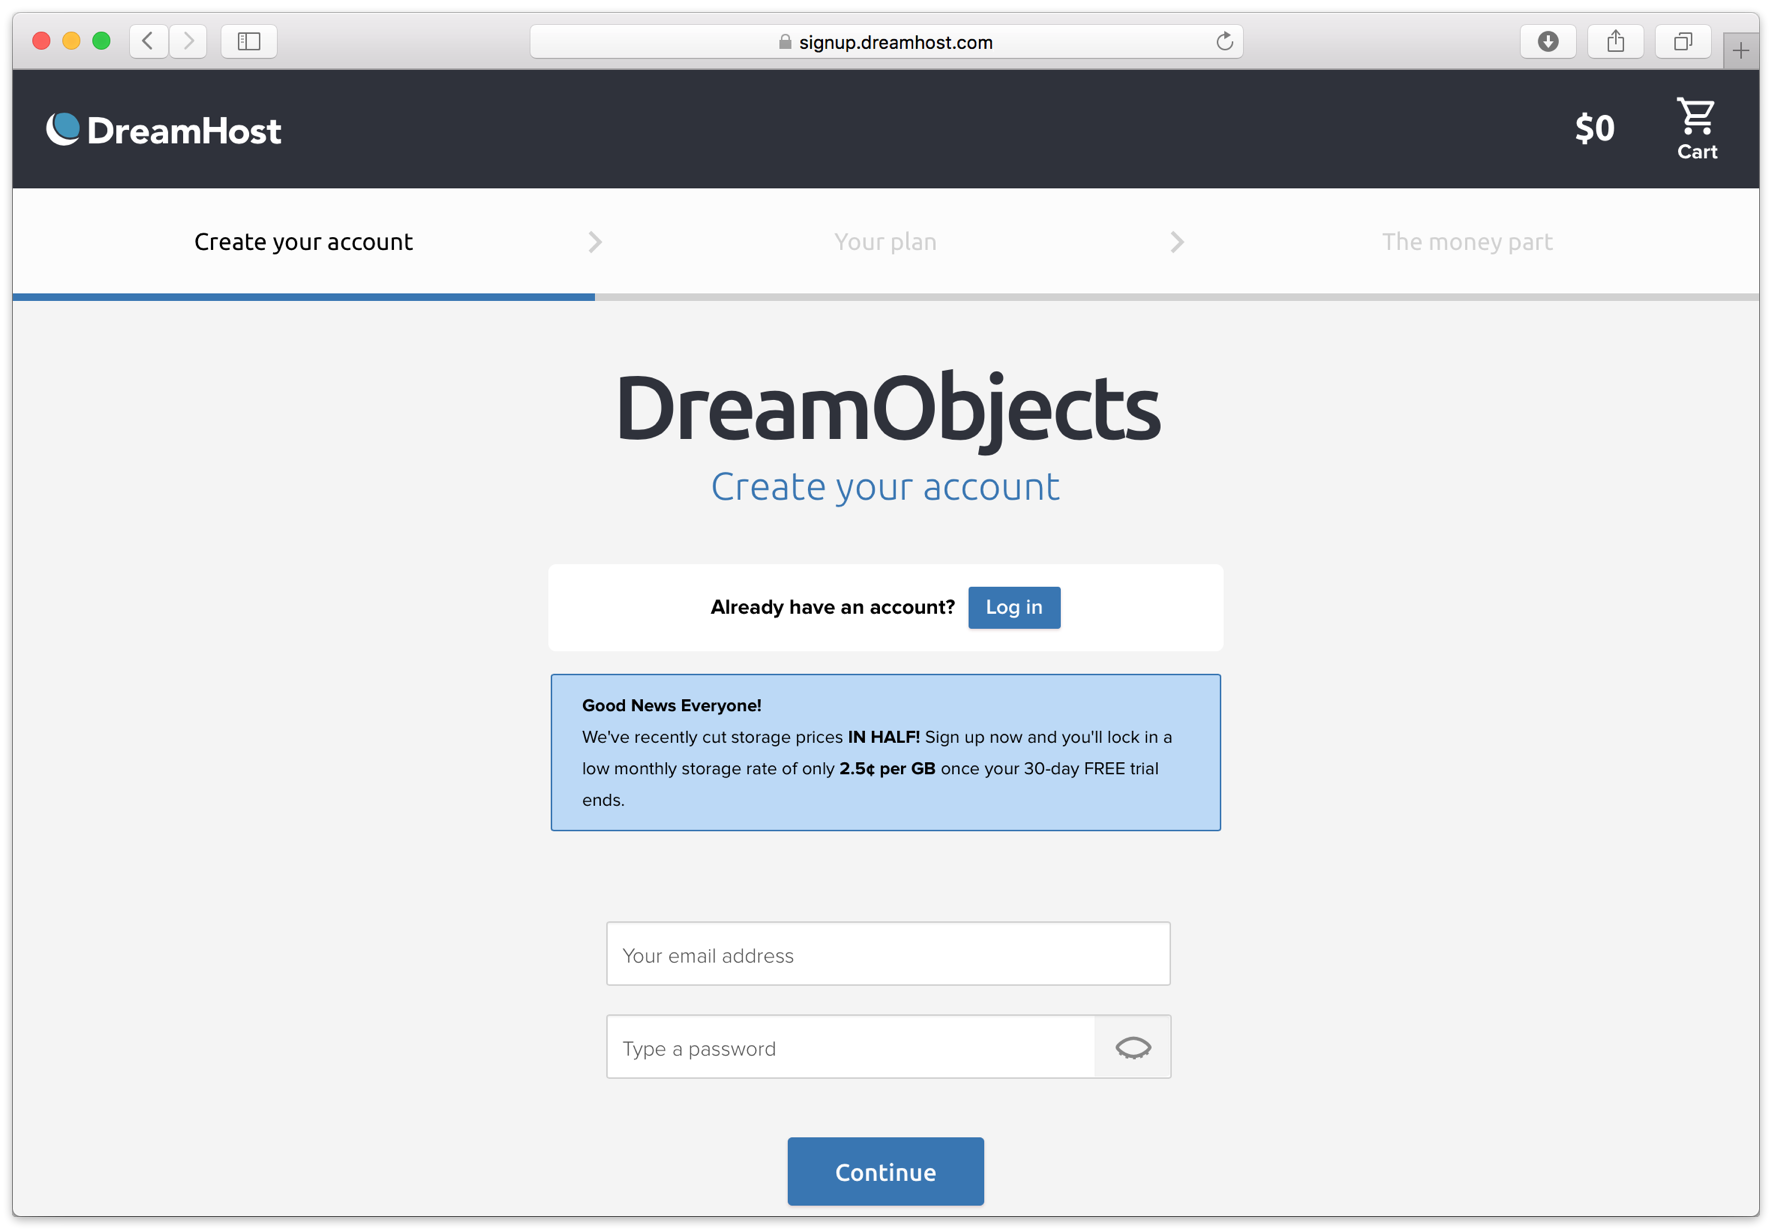Go forward with Safari's forward arrow
The width and height of the screenshot is (1772, 1229).
pyautogui.click(x=188, y=41)
